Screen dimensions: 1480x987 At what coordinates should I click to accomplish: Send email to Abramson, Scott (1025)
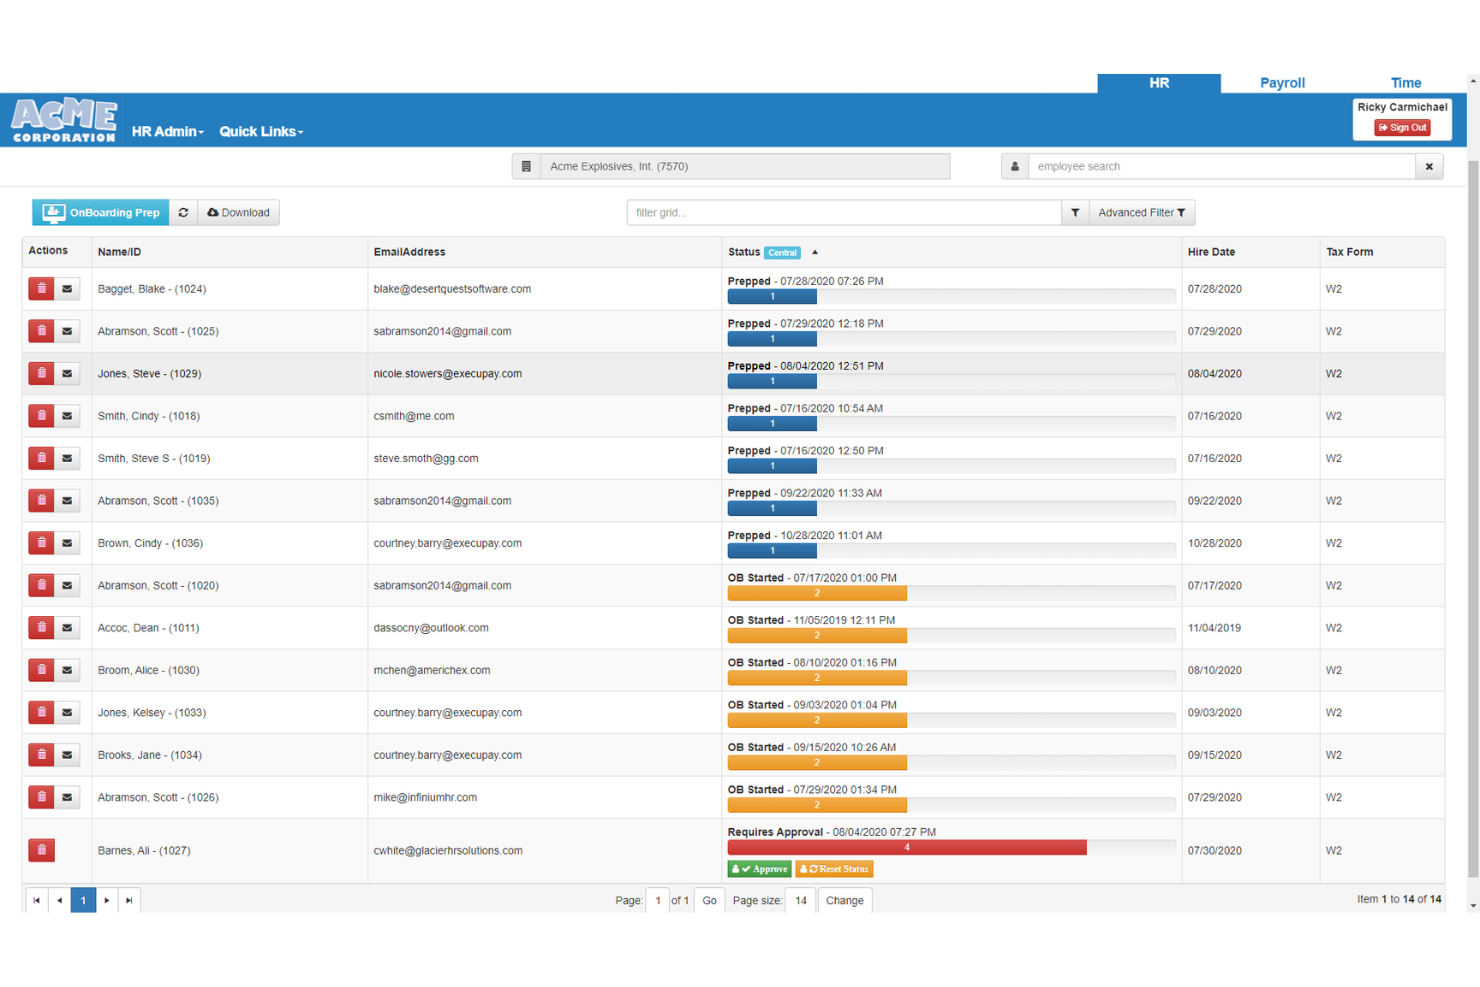tap(67, 331)
